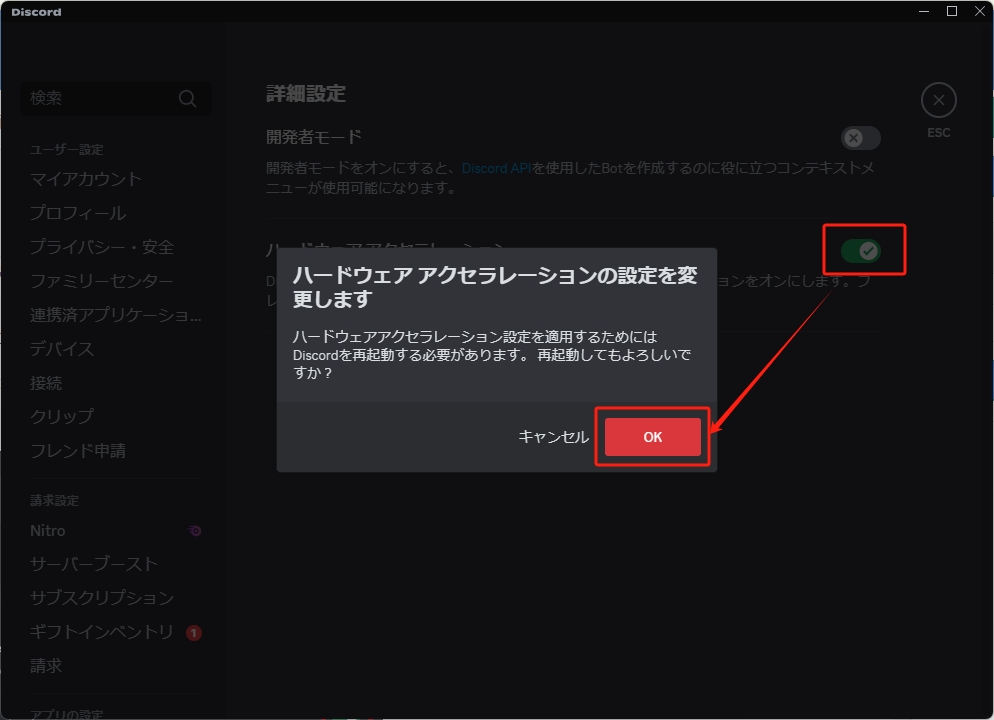The height and width of the screenshot is (720, 994).
Task: Open ギフトインベントリ settings
Action: click(101, 632)
